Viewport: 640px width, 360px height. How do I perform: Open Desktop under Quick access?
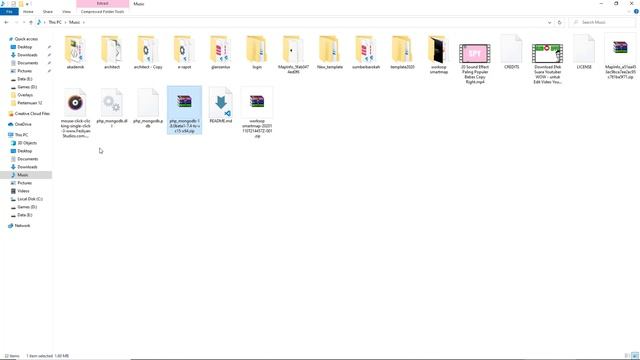[x=24, y=47]
